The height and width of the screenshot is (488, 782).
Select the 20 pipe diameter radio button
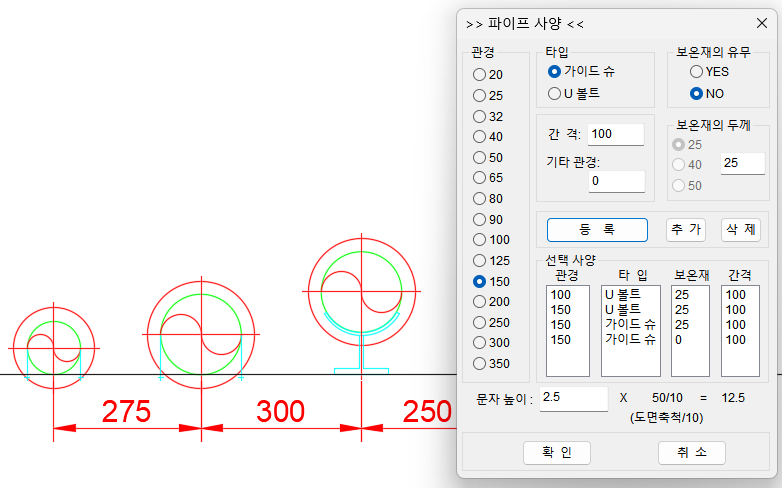coord(480,75)
